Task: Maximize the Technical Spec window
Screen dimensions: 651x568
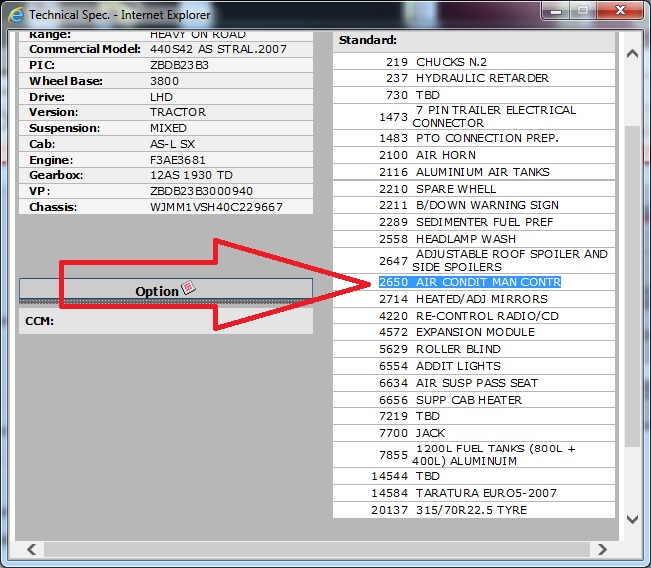Action: pyautogui.click(x=583, y=10)
